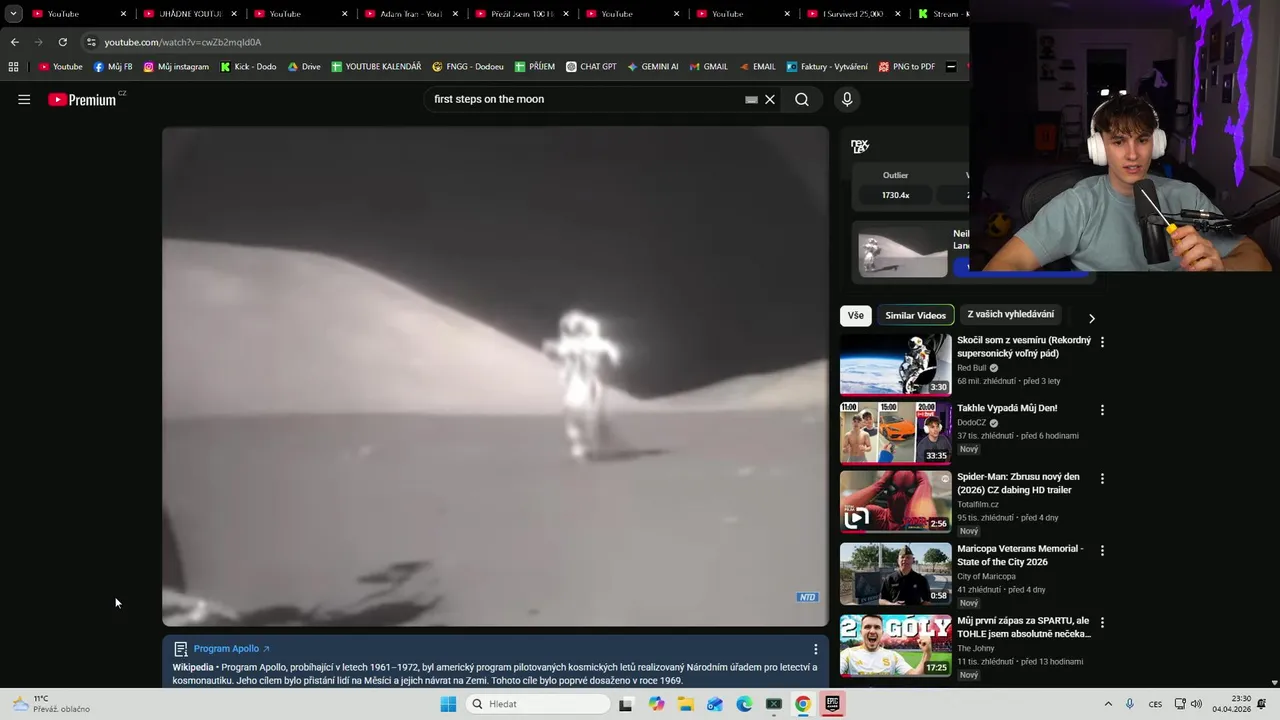The width and height of the screenshot is (1280, 720).
Task: Go back in the Chrome browser
Action: pyautogui.click(x=14, y=42)
